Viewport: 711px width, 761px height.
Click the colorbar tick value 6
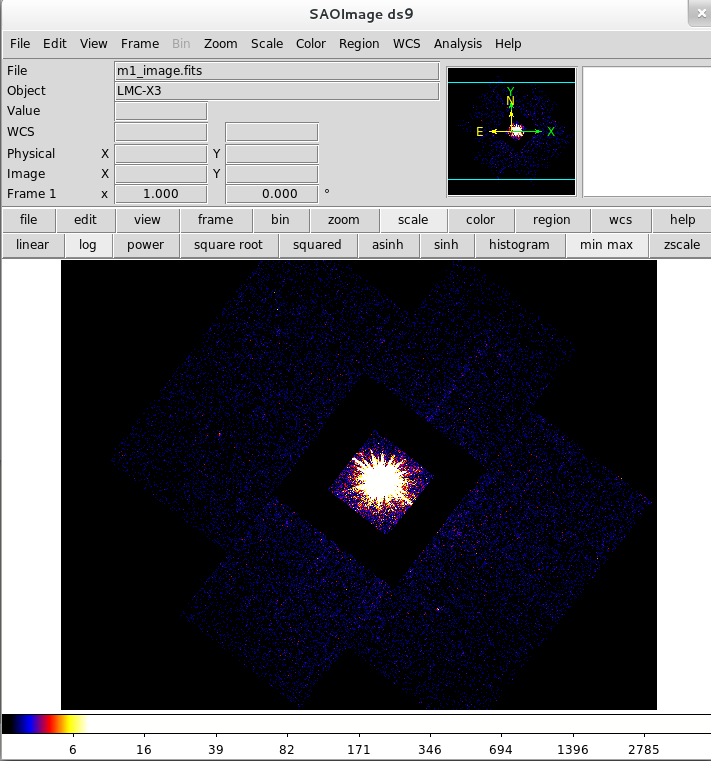coord(73,749)
